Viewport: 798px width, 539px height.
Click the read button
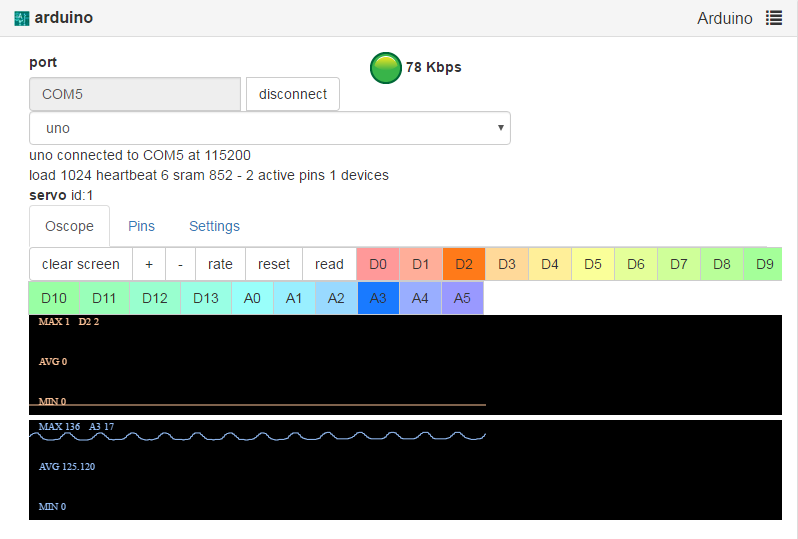coord(329,264)
